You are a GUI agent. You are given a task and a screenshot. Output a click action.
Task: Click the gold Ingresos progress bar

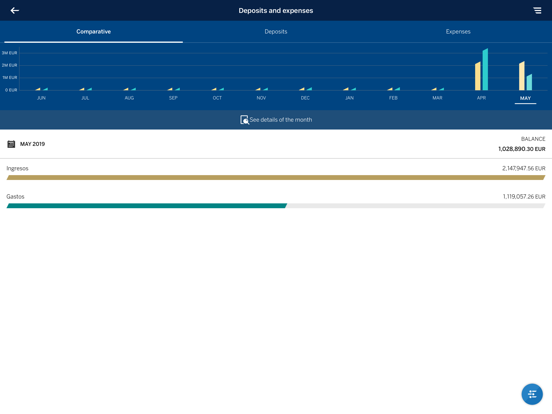point(276,177)
